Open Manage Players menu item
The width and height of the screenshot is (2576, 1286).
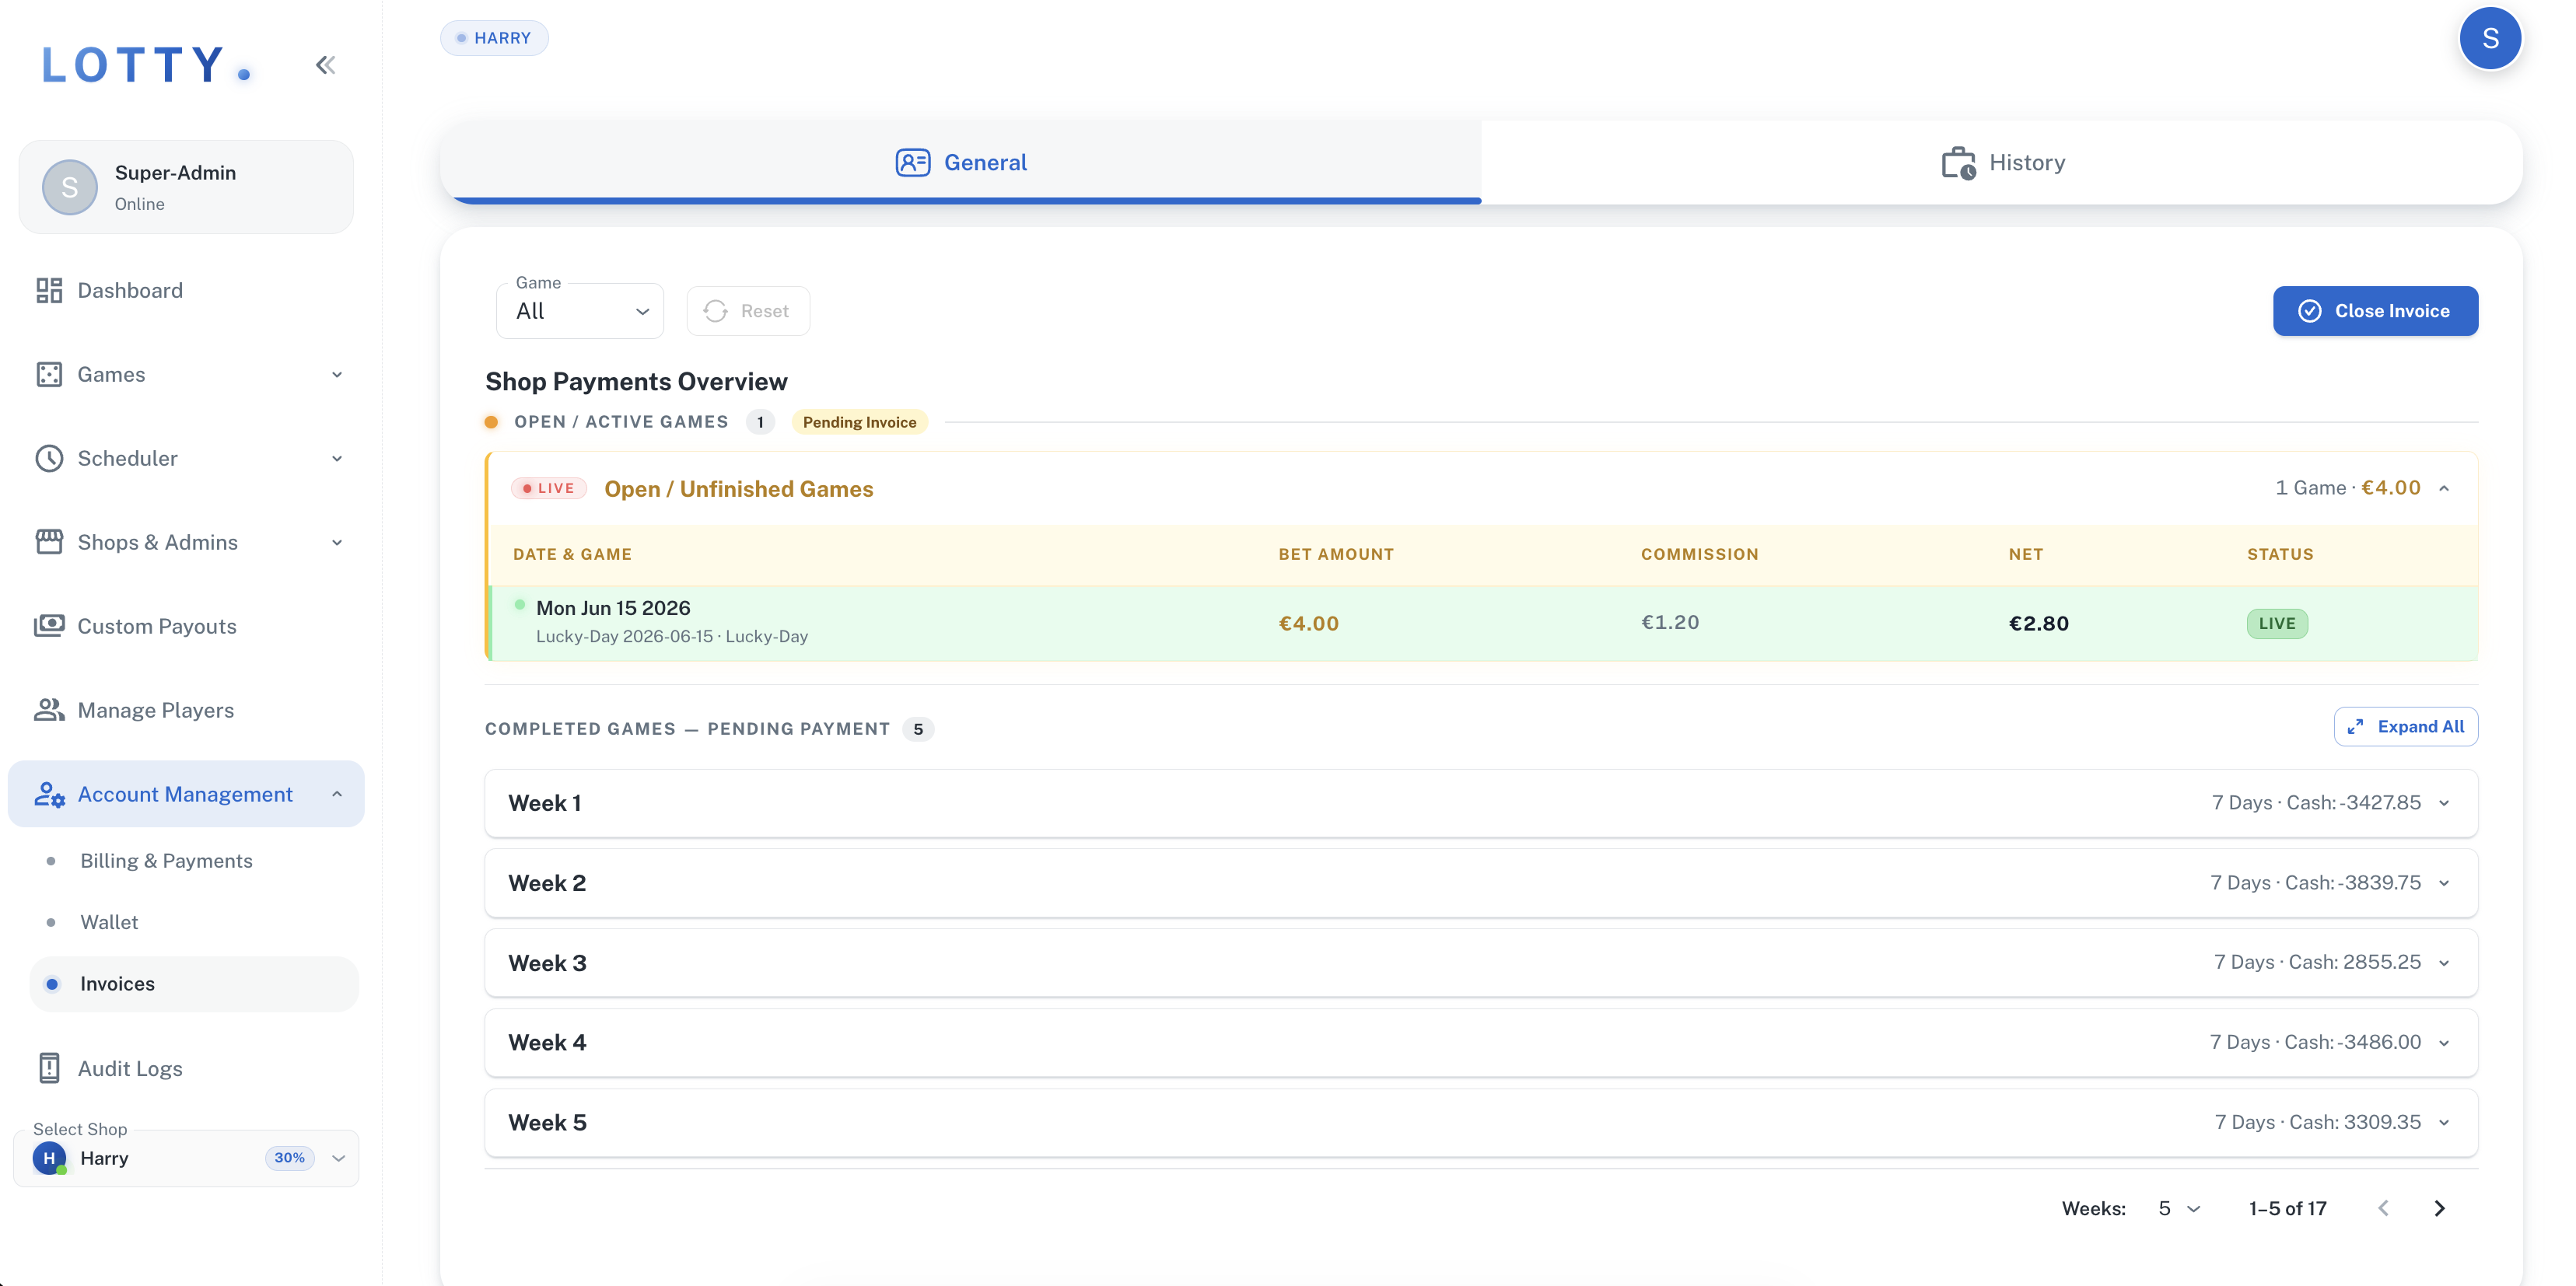coord(186,710)
